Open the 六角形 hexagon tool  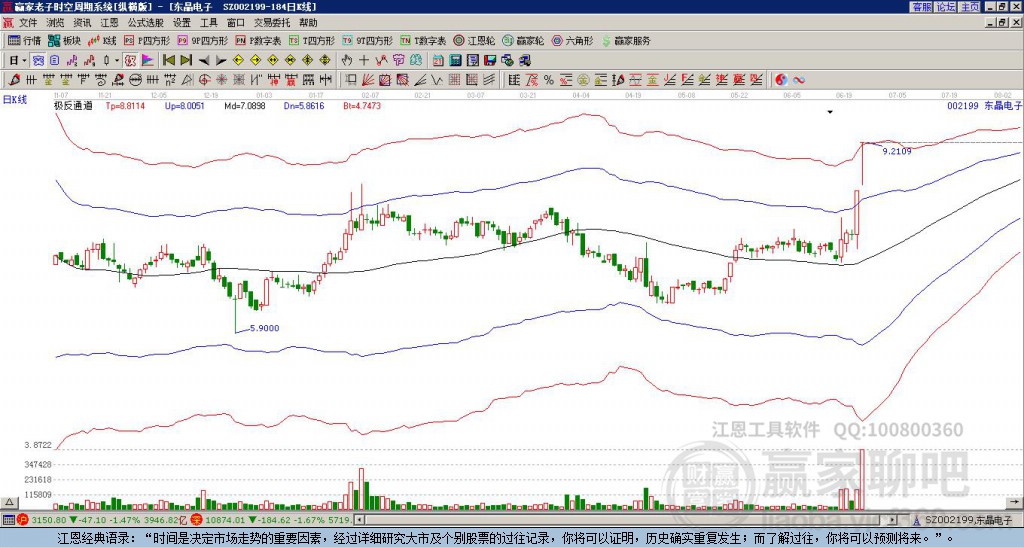pos(573,40)
